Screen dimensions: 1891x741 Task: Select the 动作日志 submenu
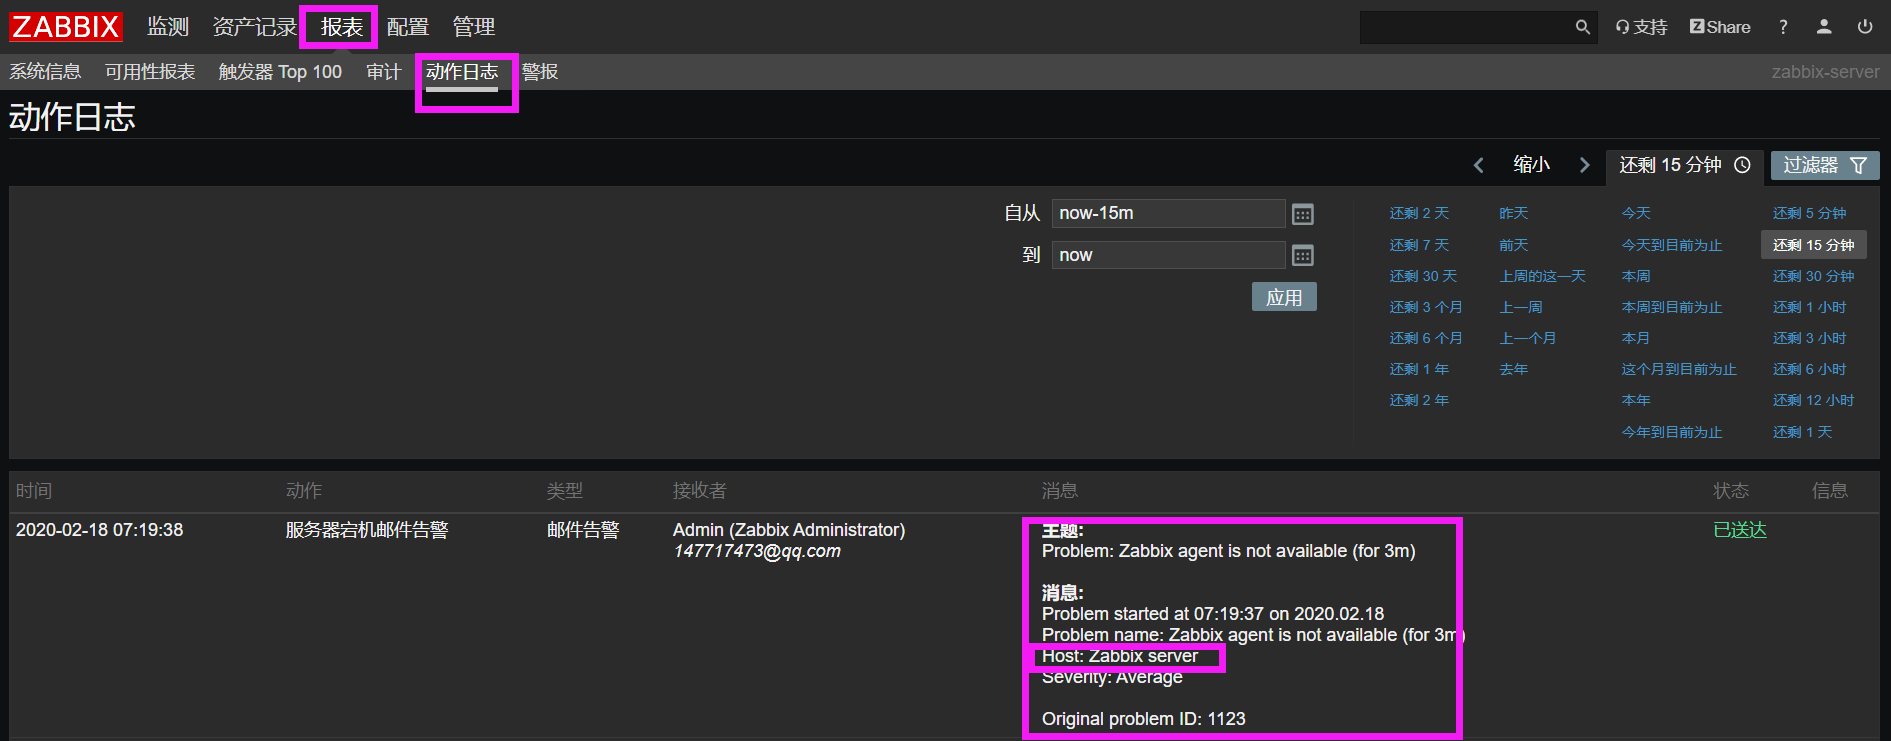462,72
